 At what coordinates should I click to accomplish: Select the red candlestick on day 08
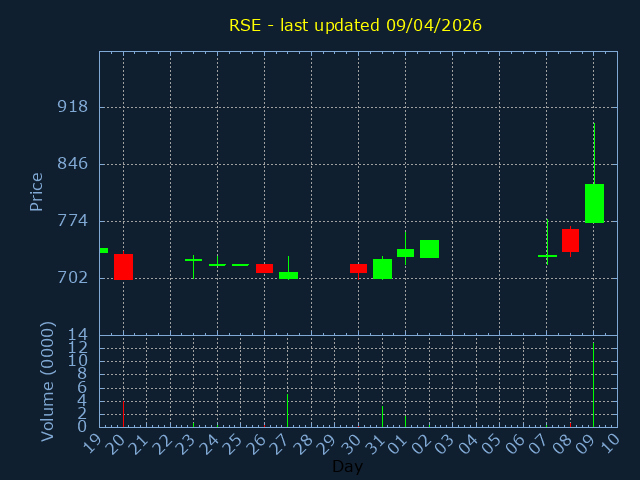(x=570, y=240)
